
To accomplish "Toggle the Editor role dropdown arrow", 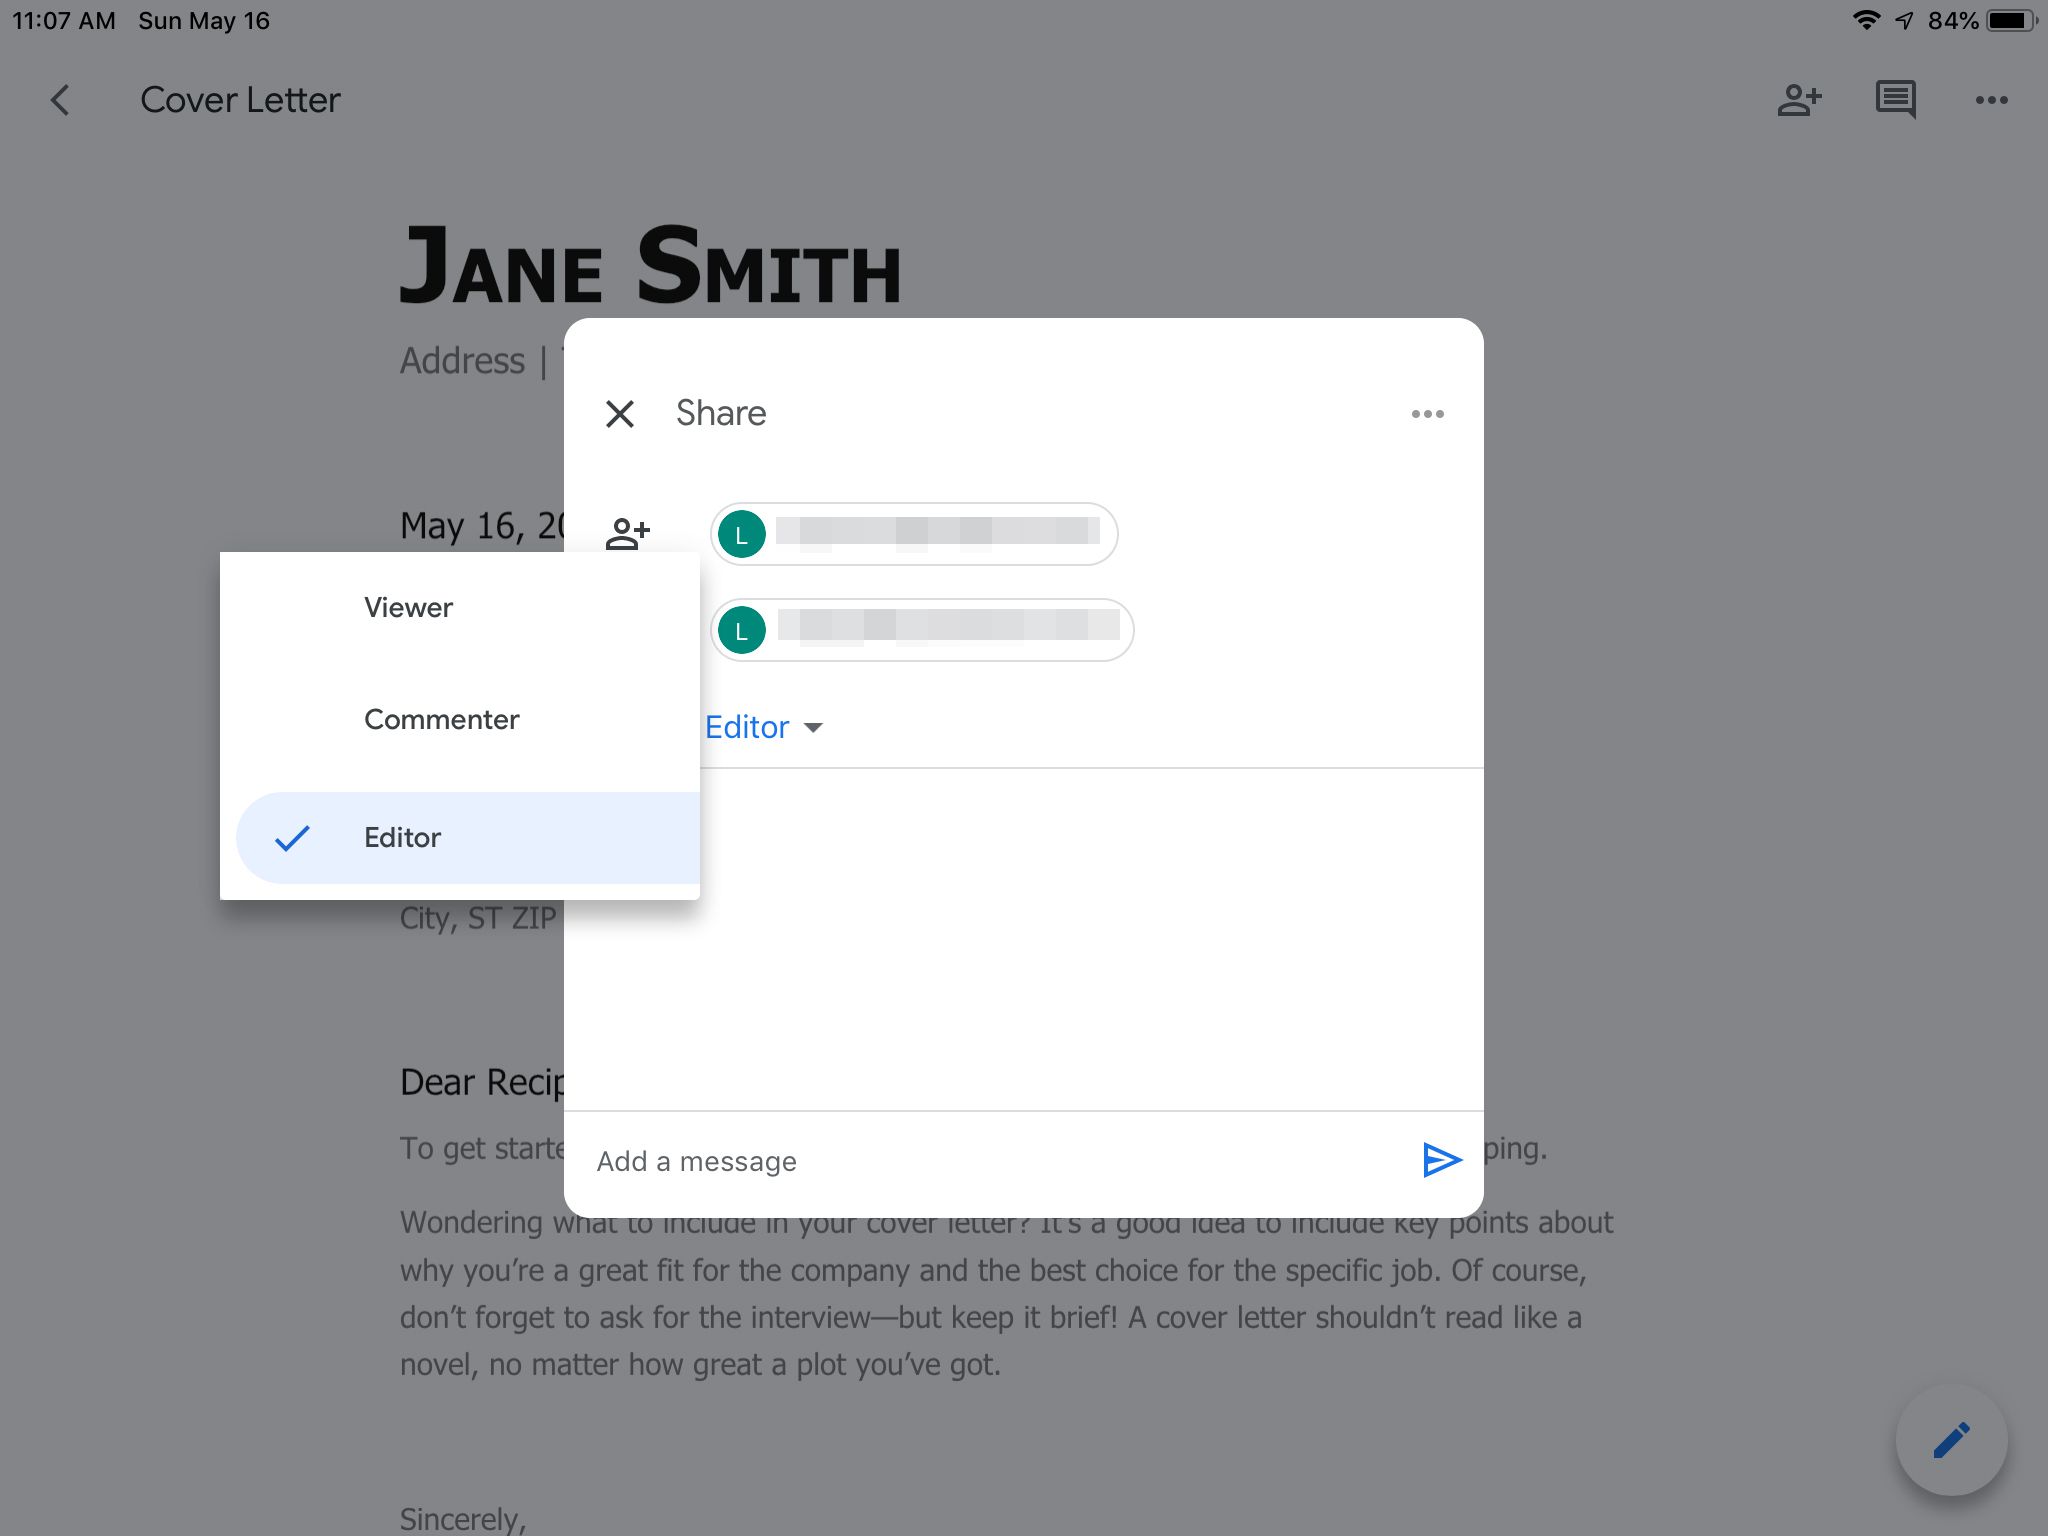I will pyautogui.click(x=813, y=728).
